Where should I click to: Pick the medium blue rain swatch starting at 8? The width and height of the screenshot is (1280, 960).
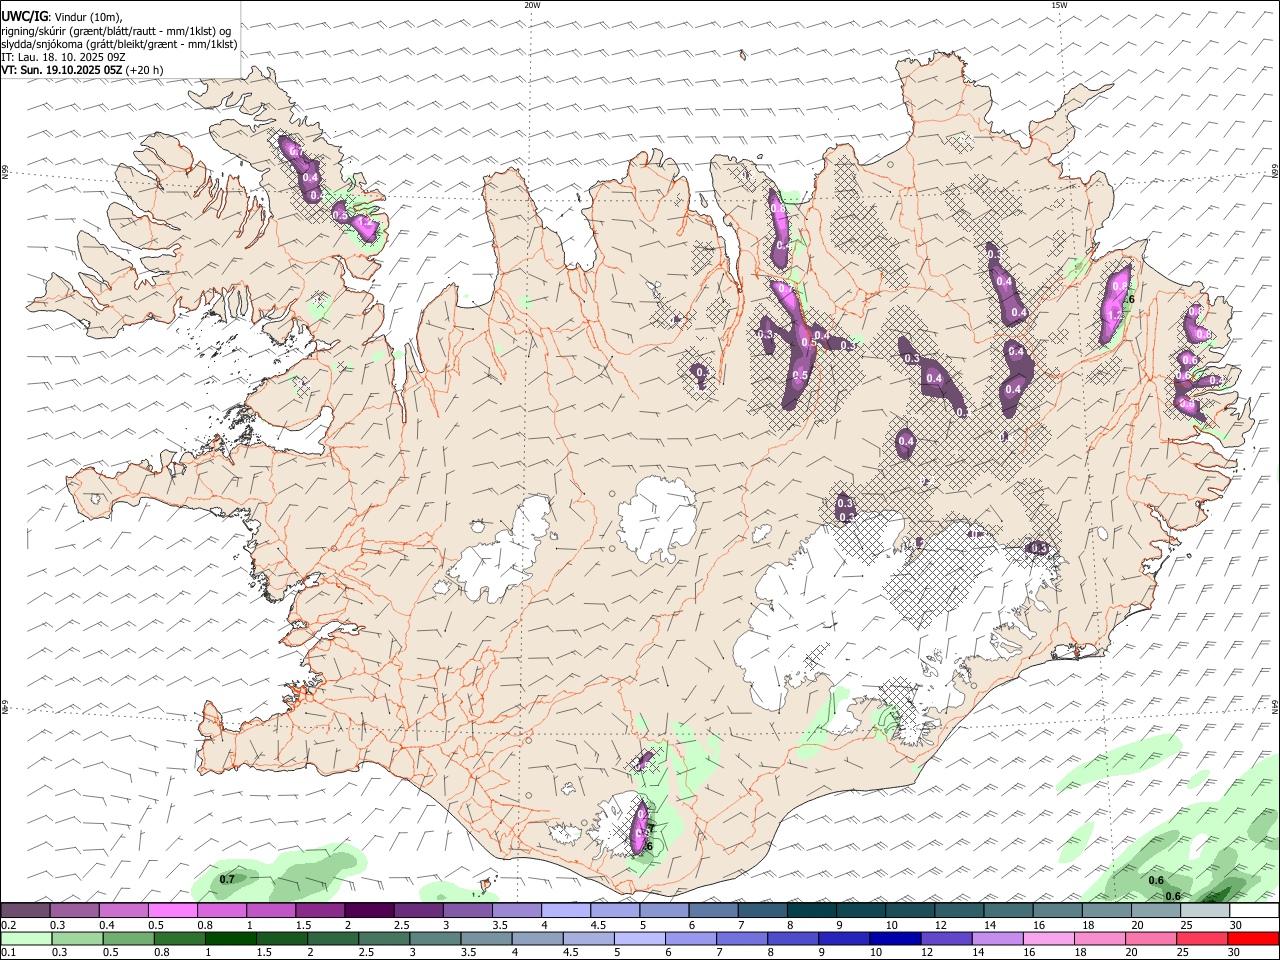coord(793,938)
